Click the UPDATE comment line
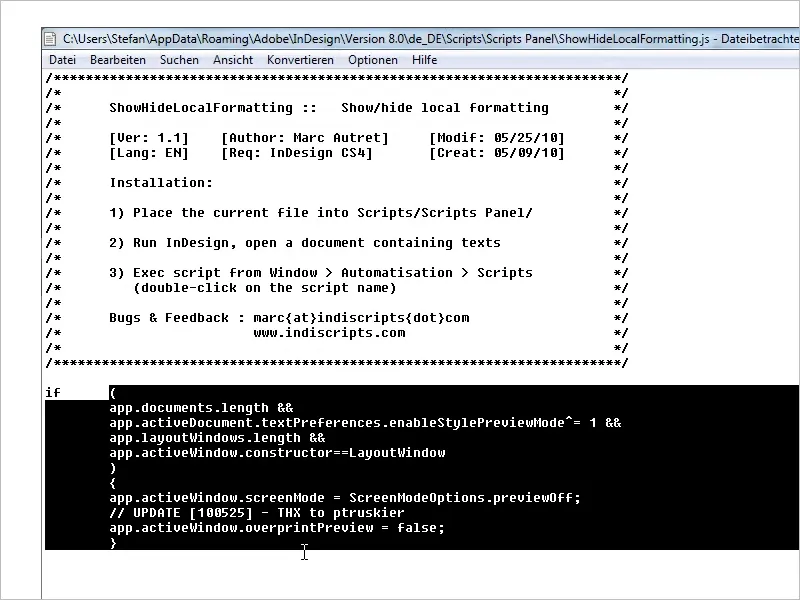 [x=257, y=513]
